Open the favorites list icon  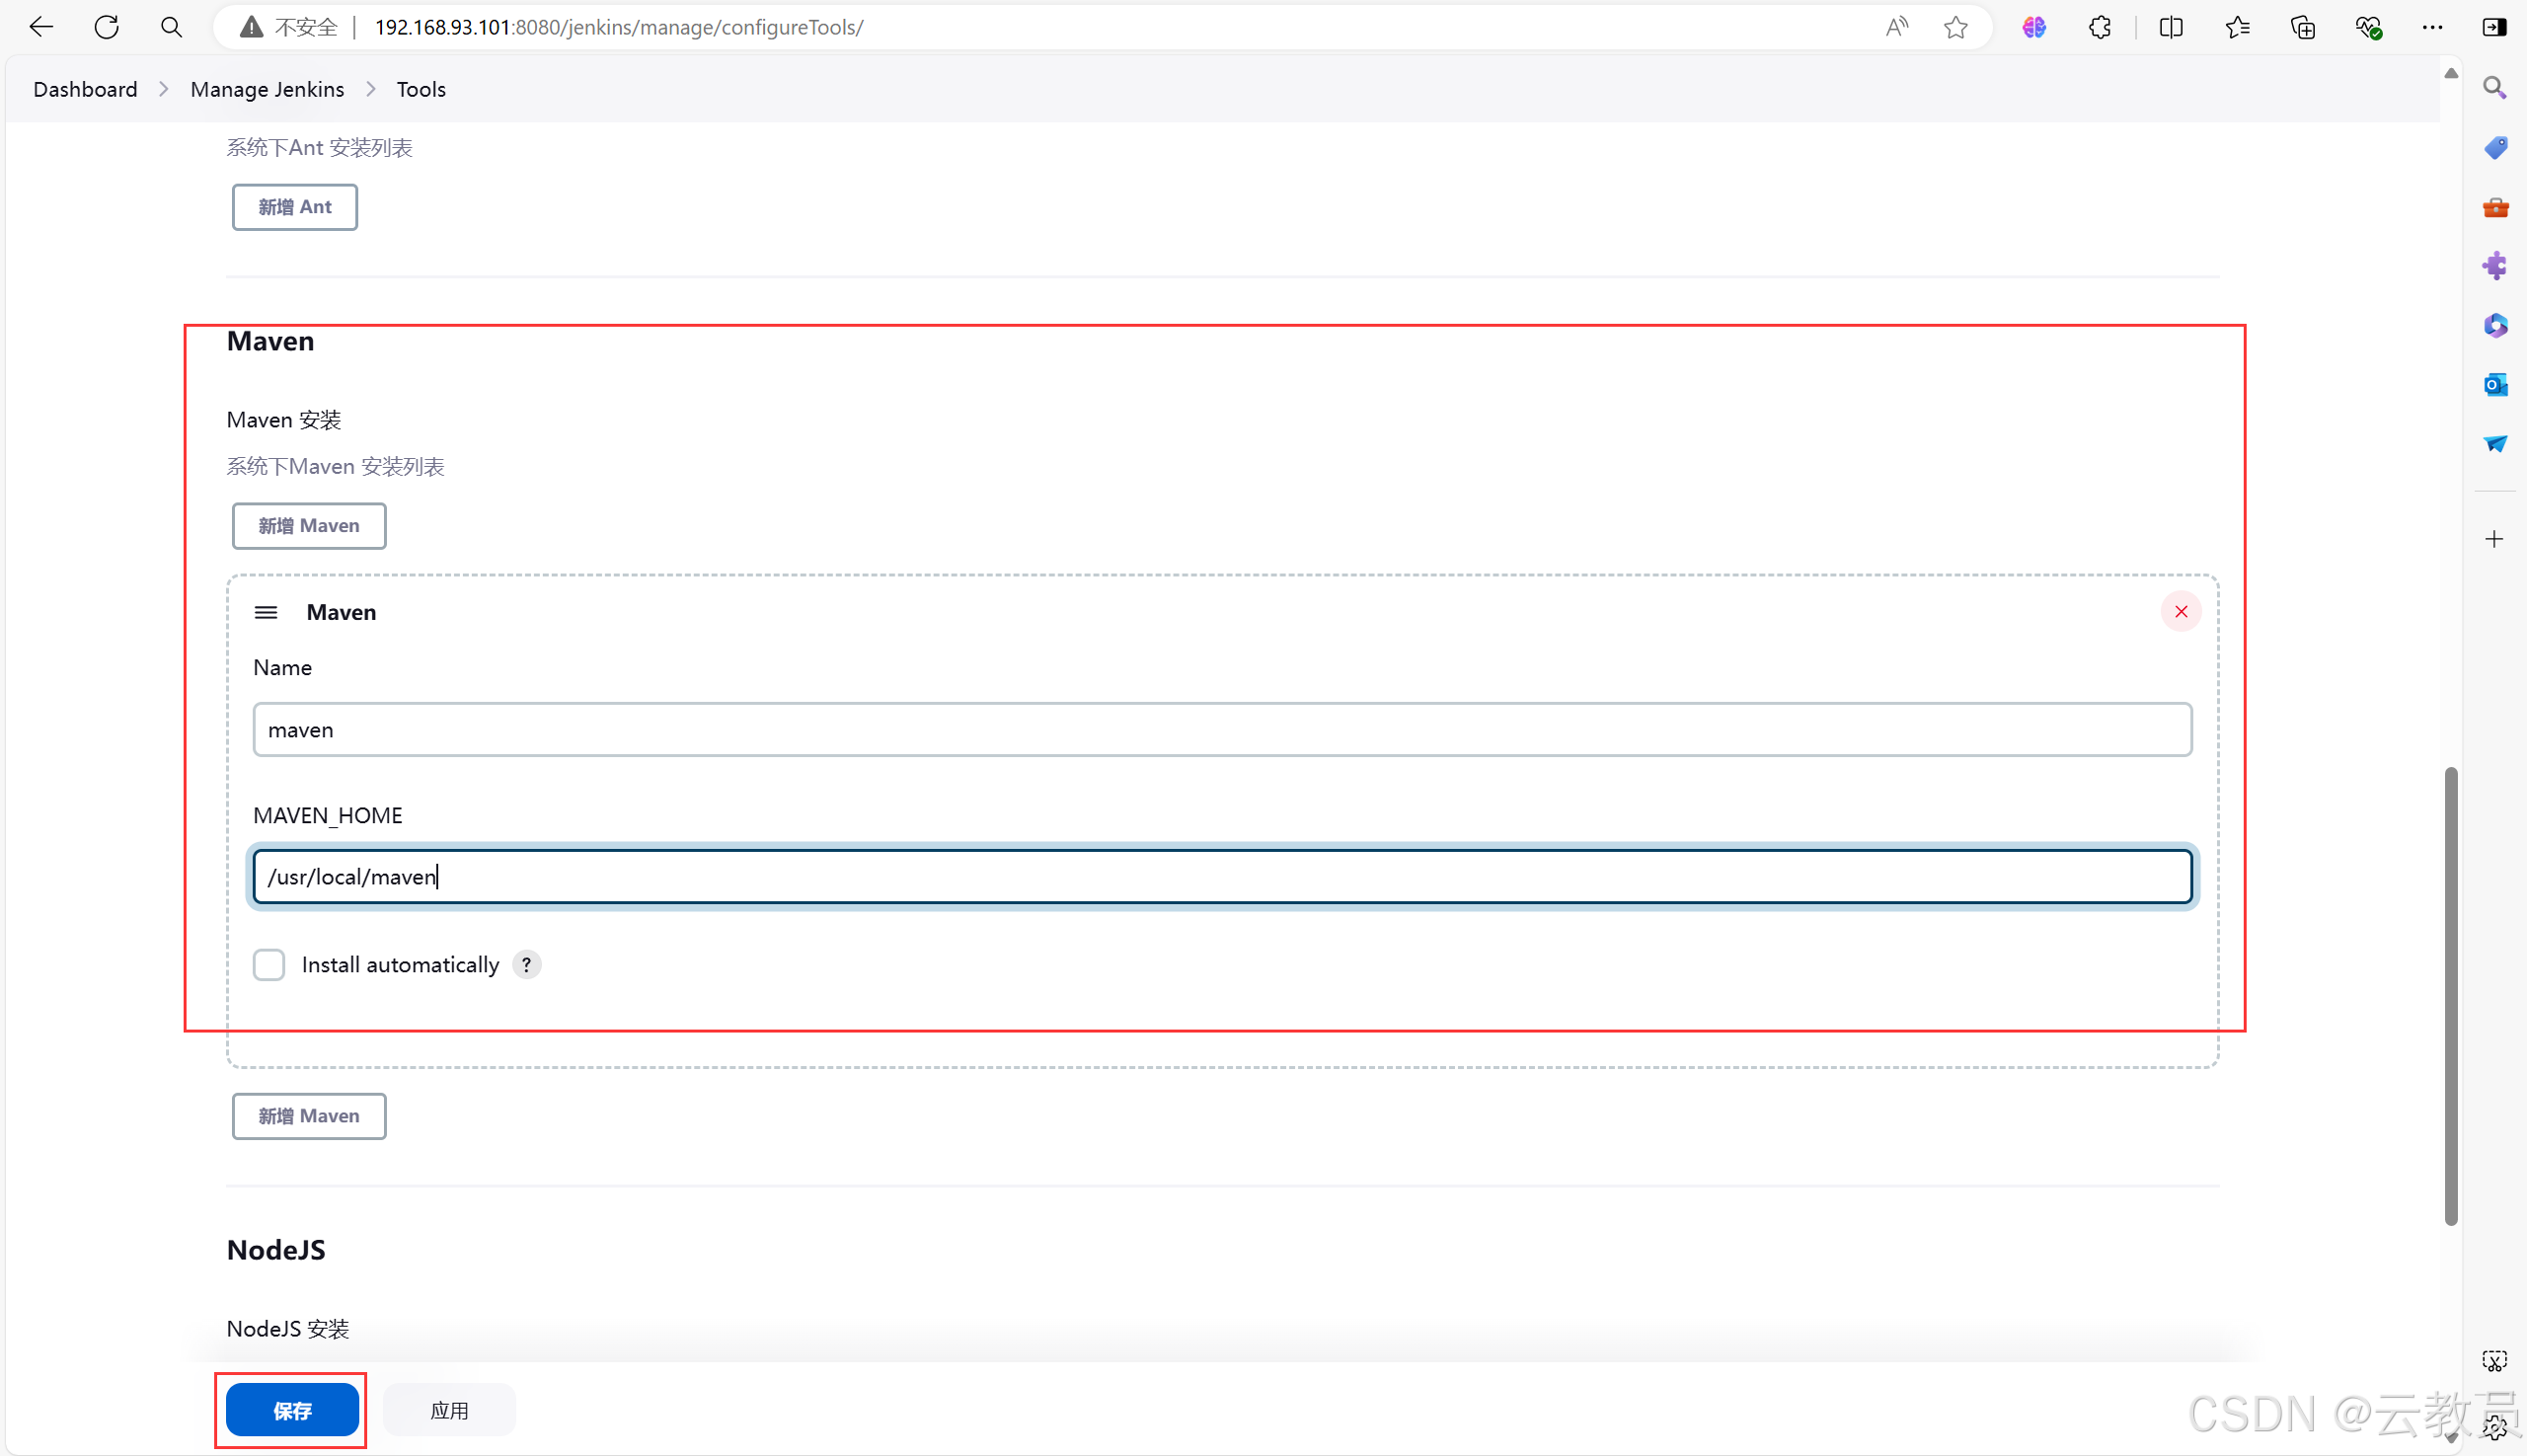pyautogui.click(x=2238, y=27)
